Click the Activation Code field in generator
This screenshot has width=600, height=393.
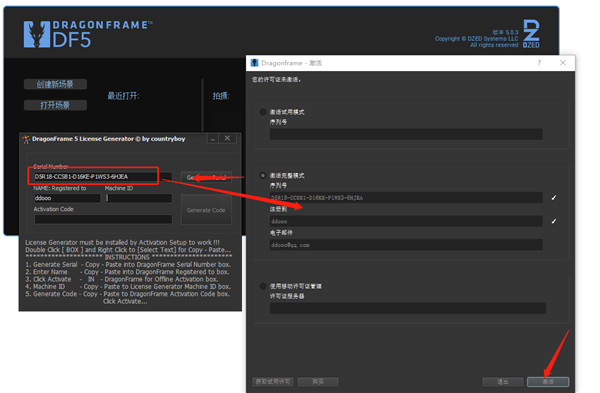pyautogui.click(x=103, y=219)
